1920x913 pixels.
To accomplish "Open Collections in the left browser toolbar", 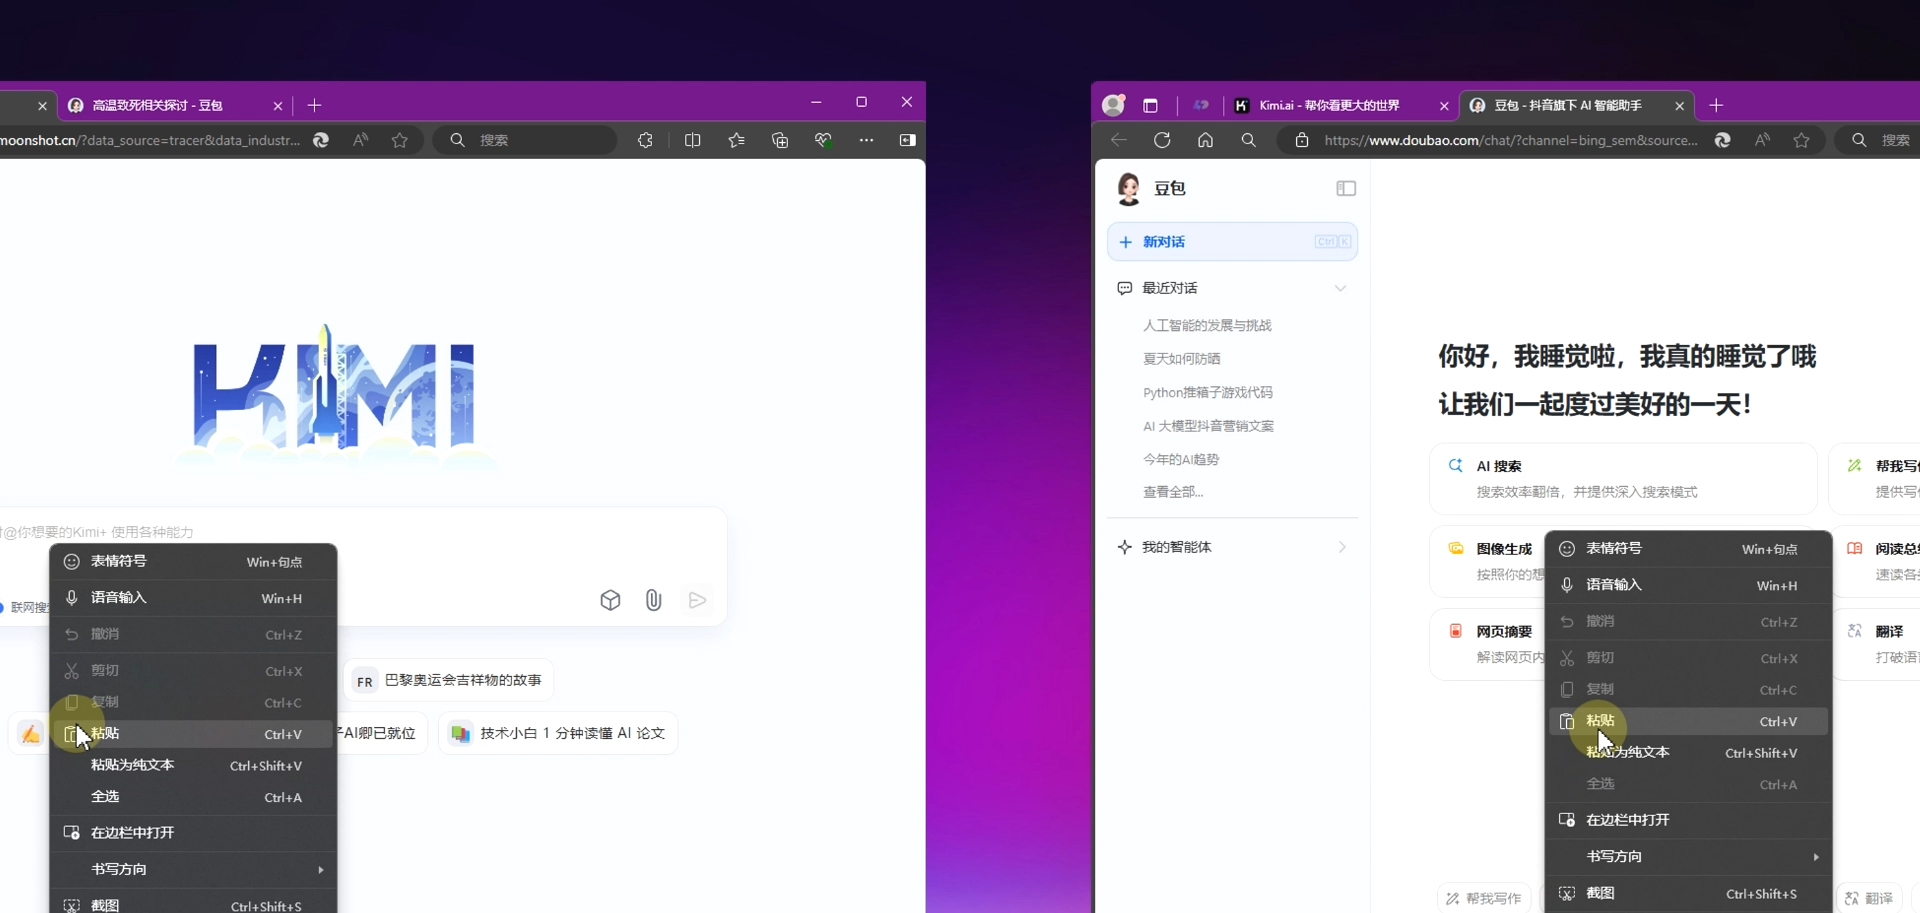I will coord(780,140).
